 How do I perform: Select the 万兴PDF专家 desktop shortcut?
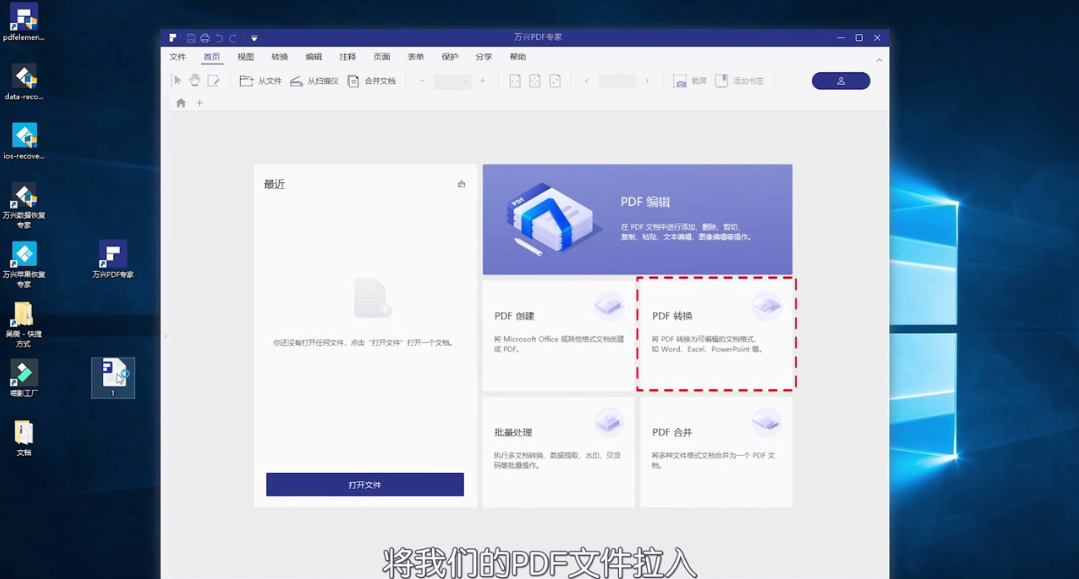(x=113, y=260)
